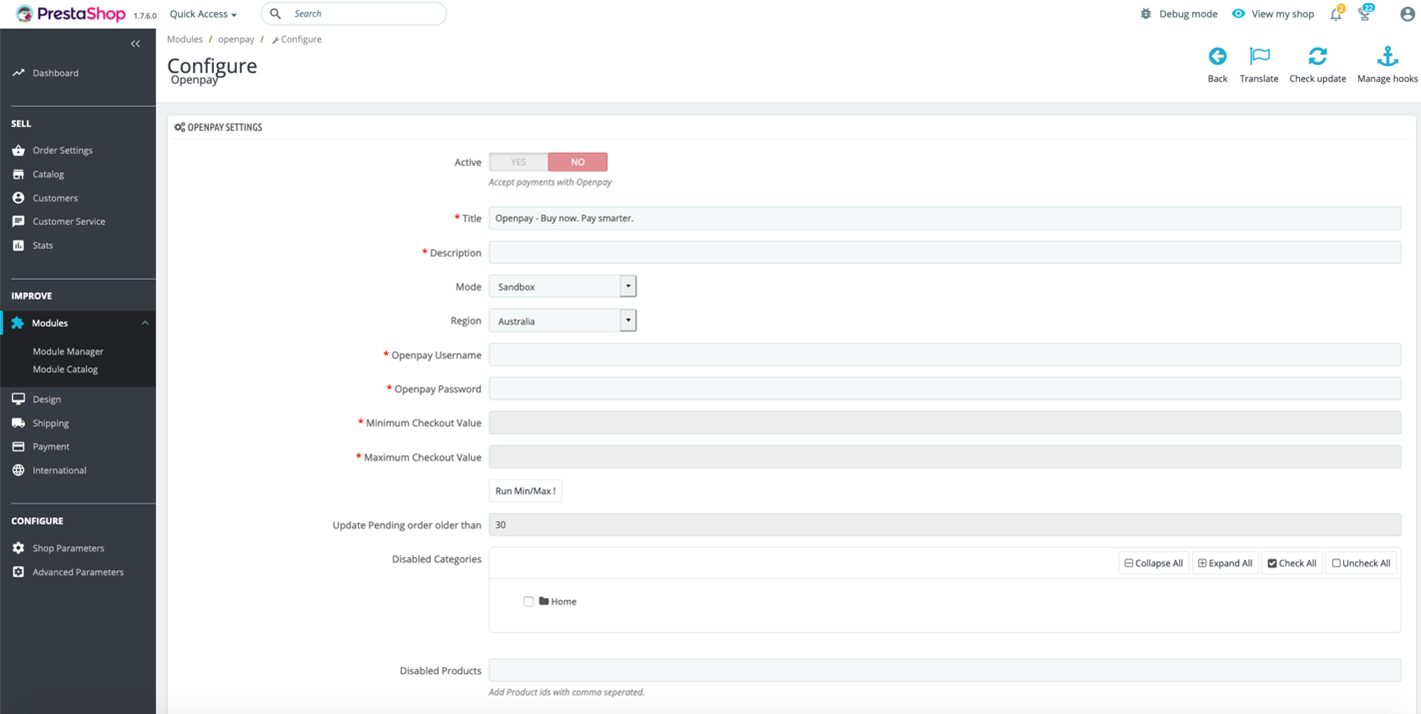Click the Expand All categories button
Viewport: 1421px width, 714px height.
[1225, 563]
